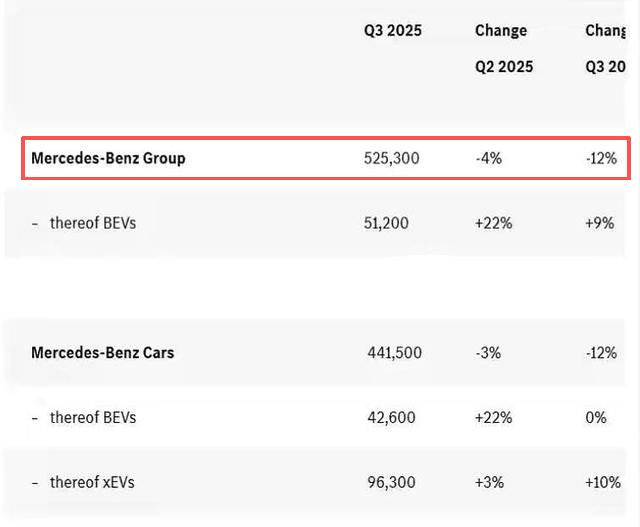Select +22% in the 42,600 row
This screenshot has height=527, width=640.
494,417
